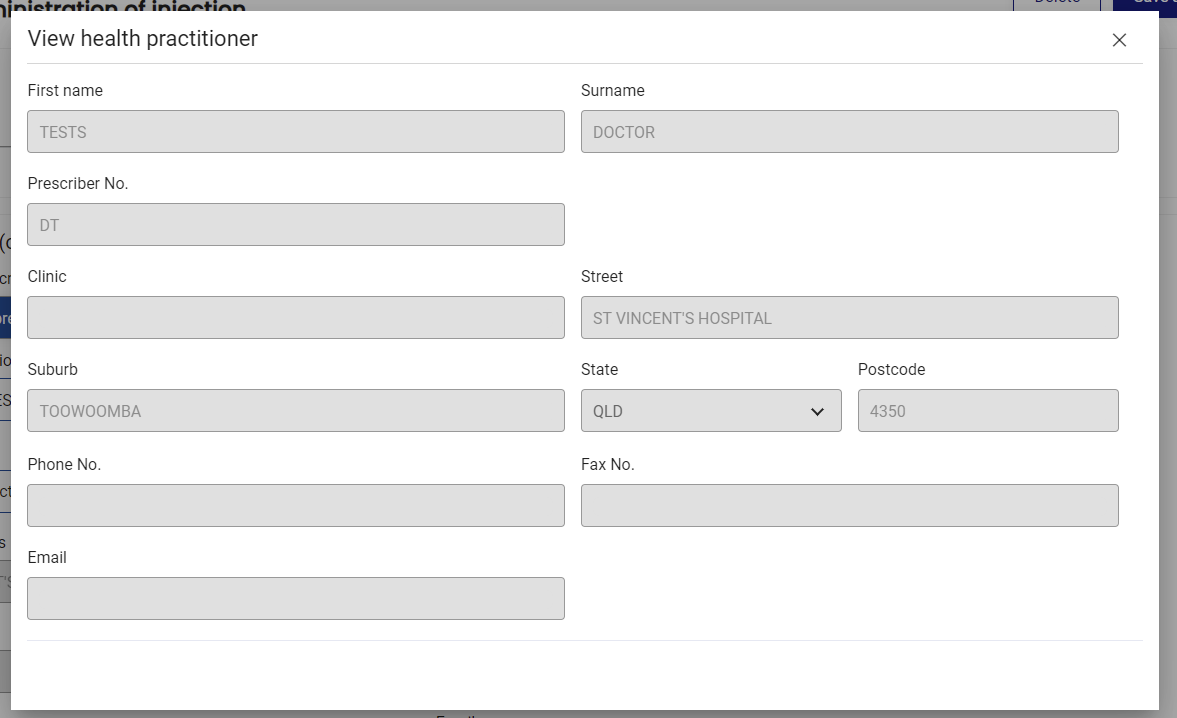The image size is (1177, 718).
Task: Click the 'State' label
Action: point(600,370)
